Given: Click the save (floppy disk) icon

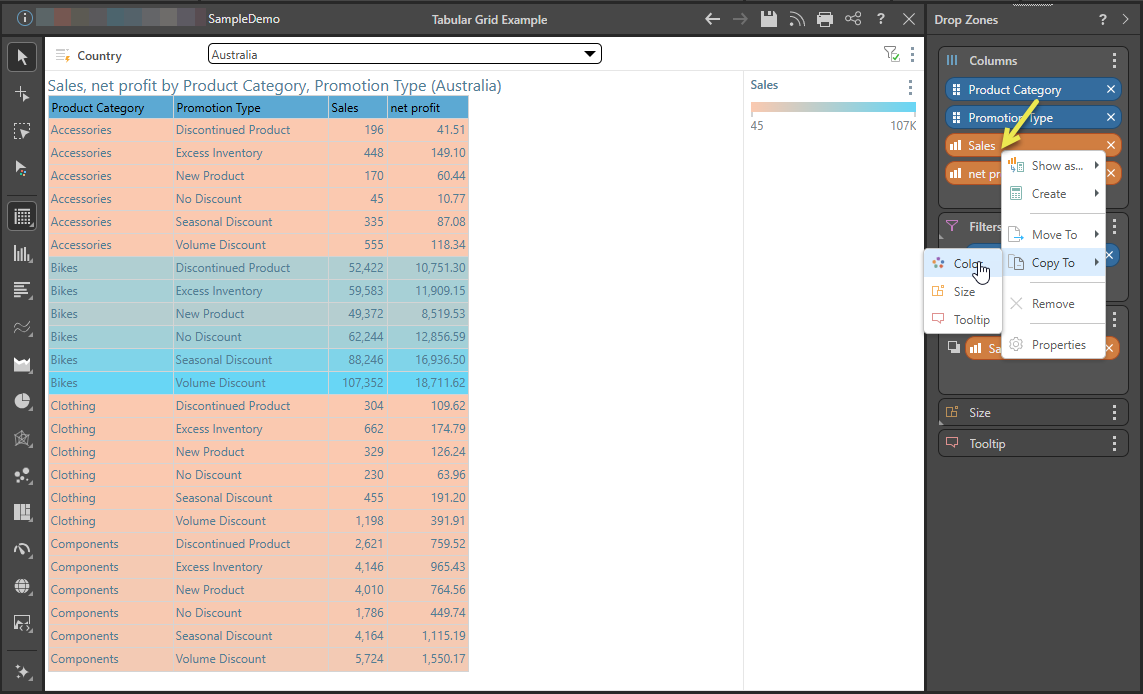Looking at the screenshot, I should pos(768,19).
